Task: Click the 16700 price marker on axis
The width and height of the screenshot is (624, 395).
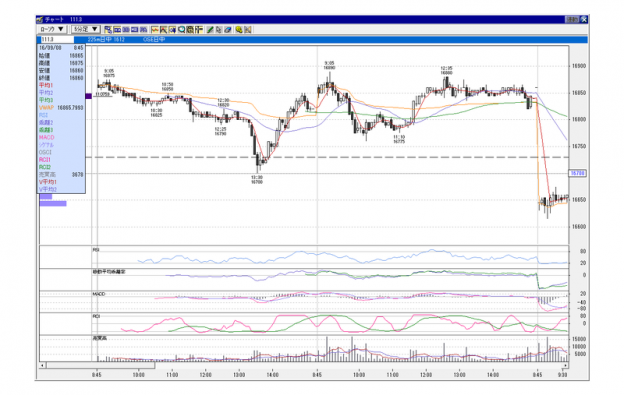Action: (577, 173)
